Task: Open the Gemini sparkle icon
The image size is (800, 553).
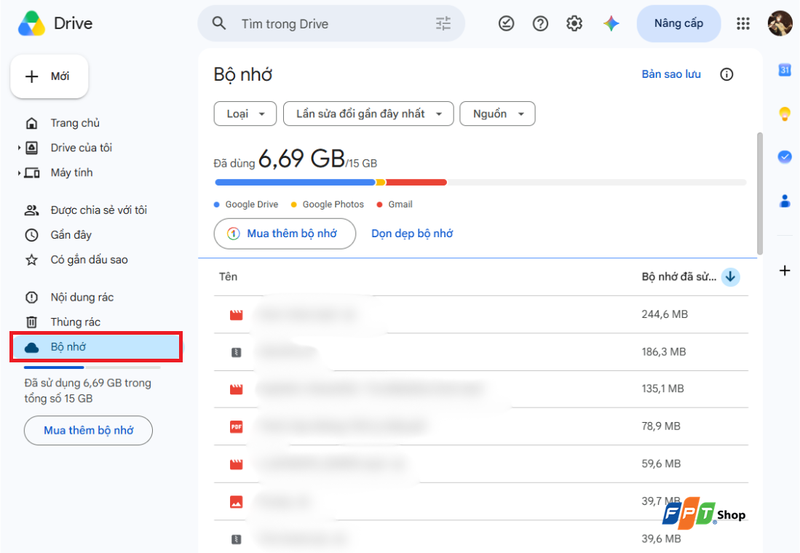Action: coord(611,23)
